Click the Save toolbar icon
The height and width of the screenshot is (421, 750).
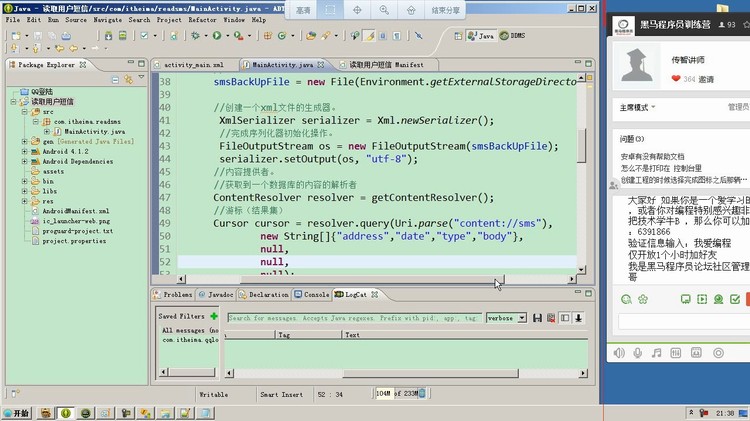(38, 36)
